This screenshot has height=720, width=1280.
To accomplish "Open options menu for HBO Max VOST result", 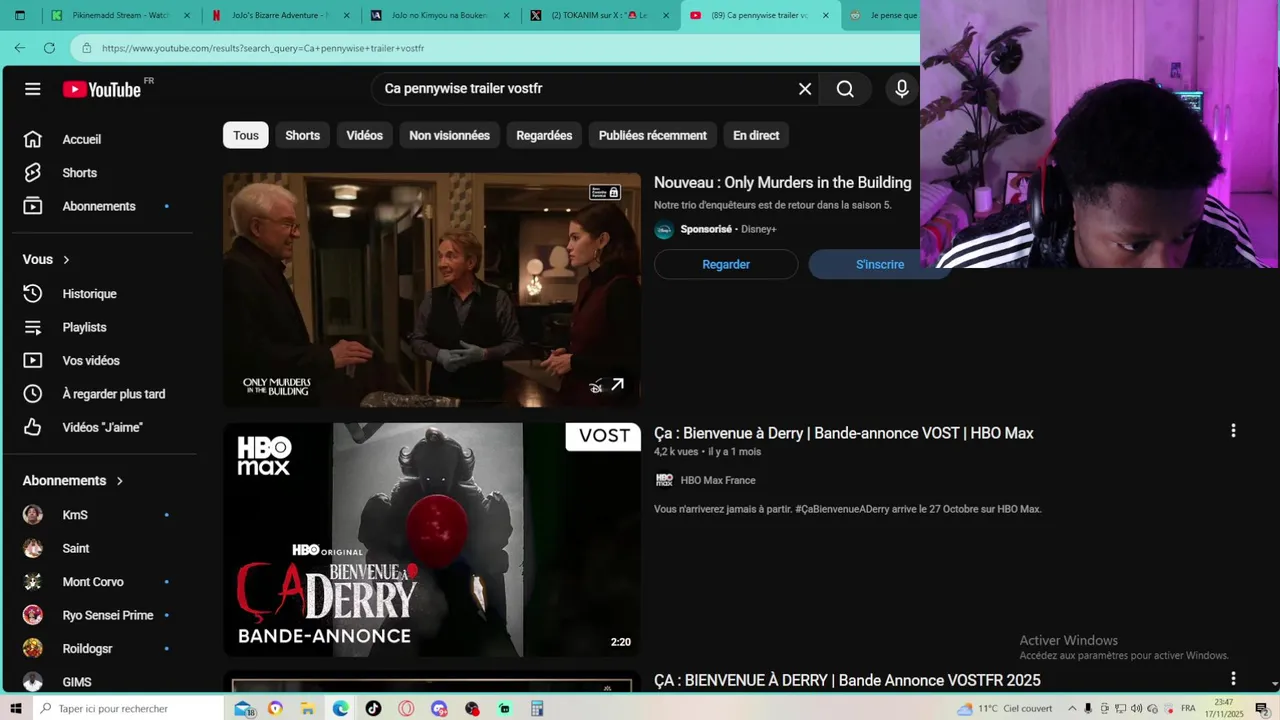I will (x=1233, y=431).
